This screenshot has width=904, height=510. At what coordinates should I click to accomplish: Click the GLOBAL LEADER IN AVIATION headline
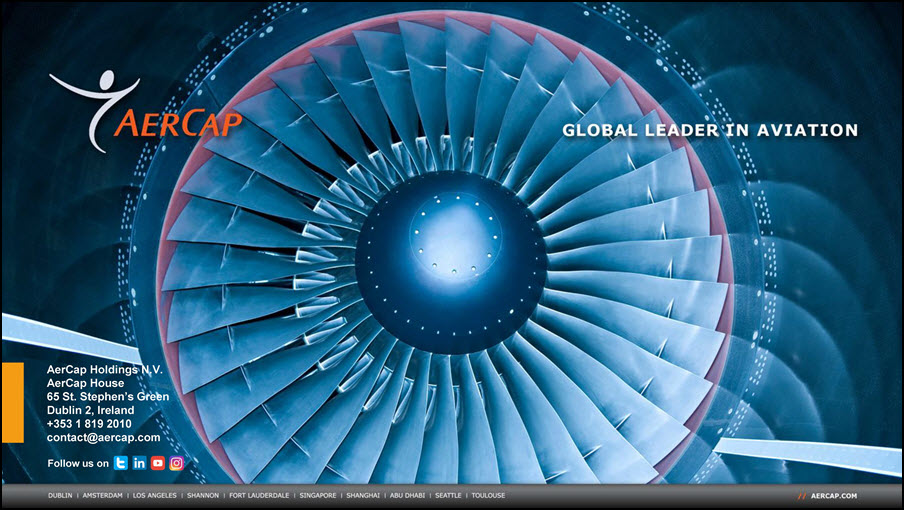click(710, 130)
